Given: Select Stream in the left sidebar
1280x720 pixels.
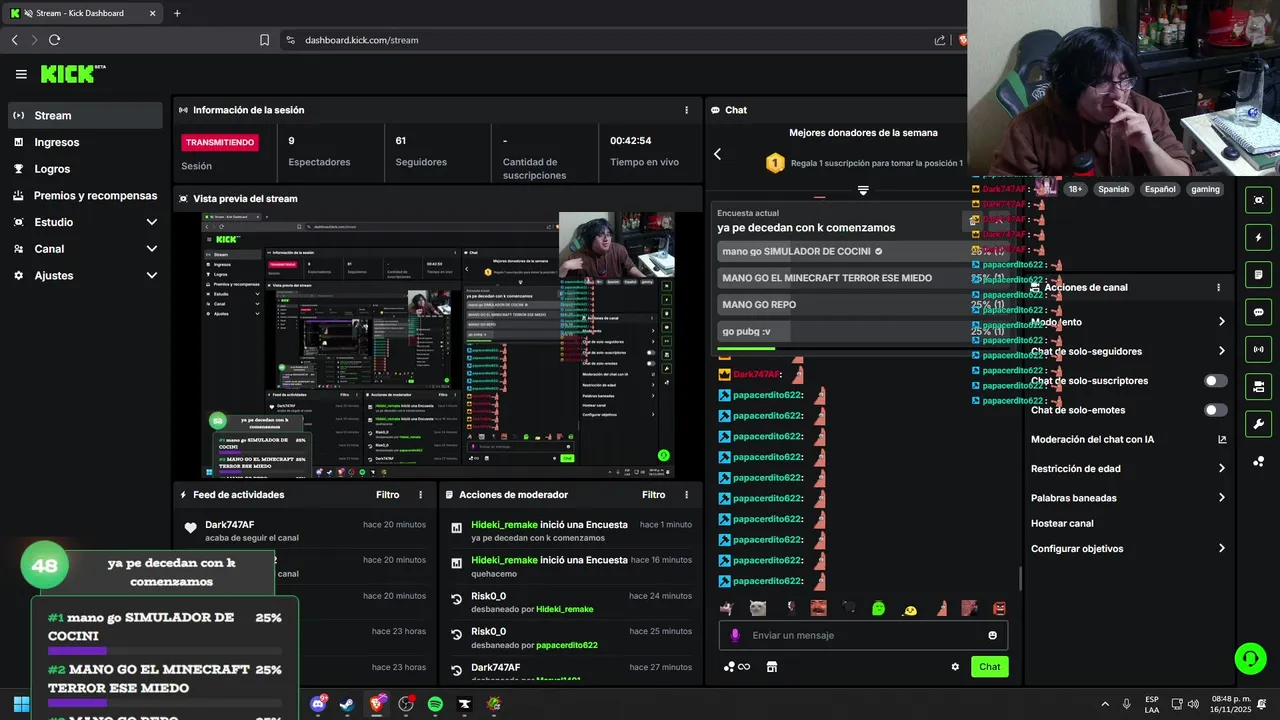Looking at the screenshot, I should point(85,115).
